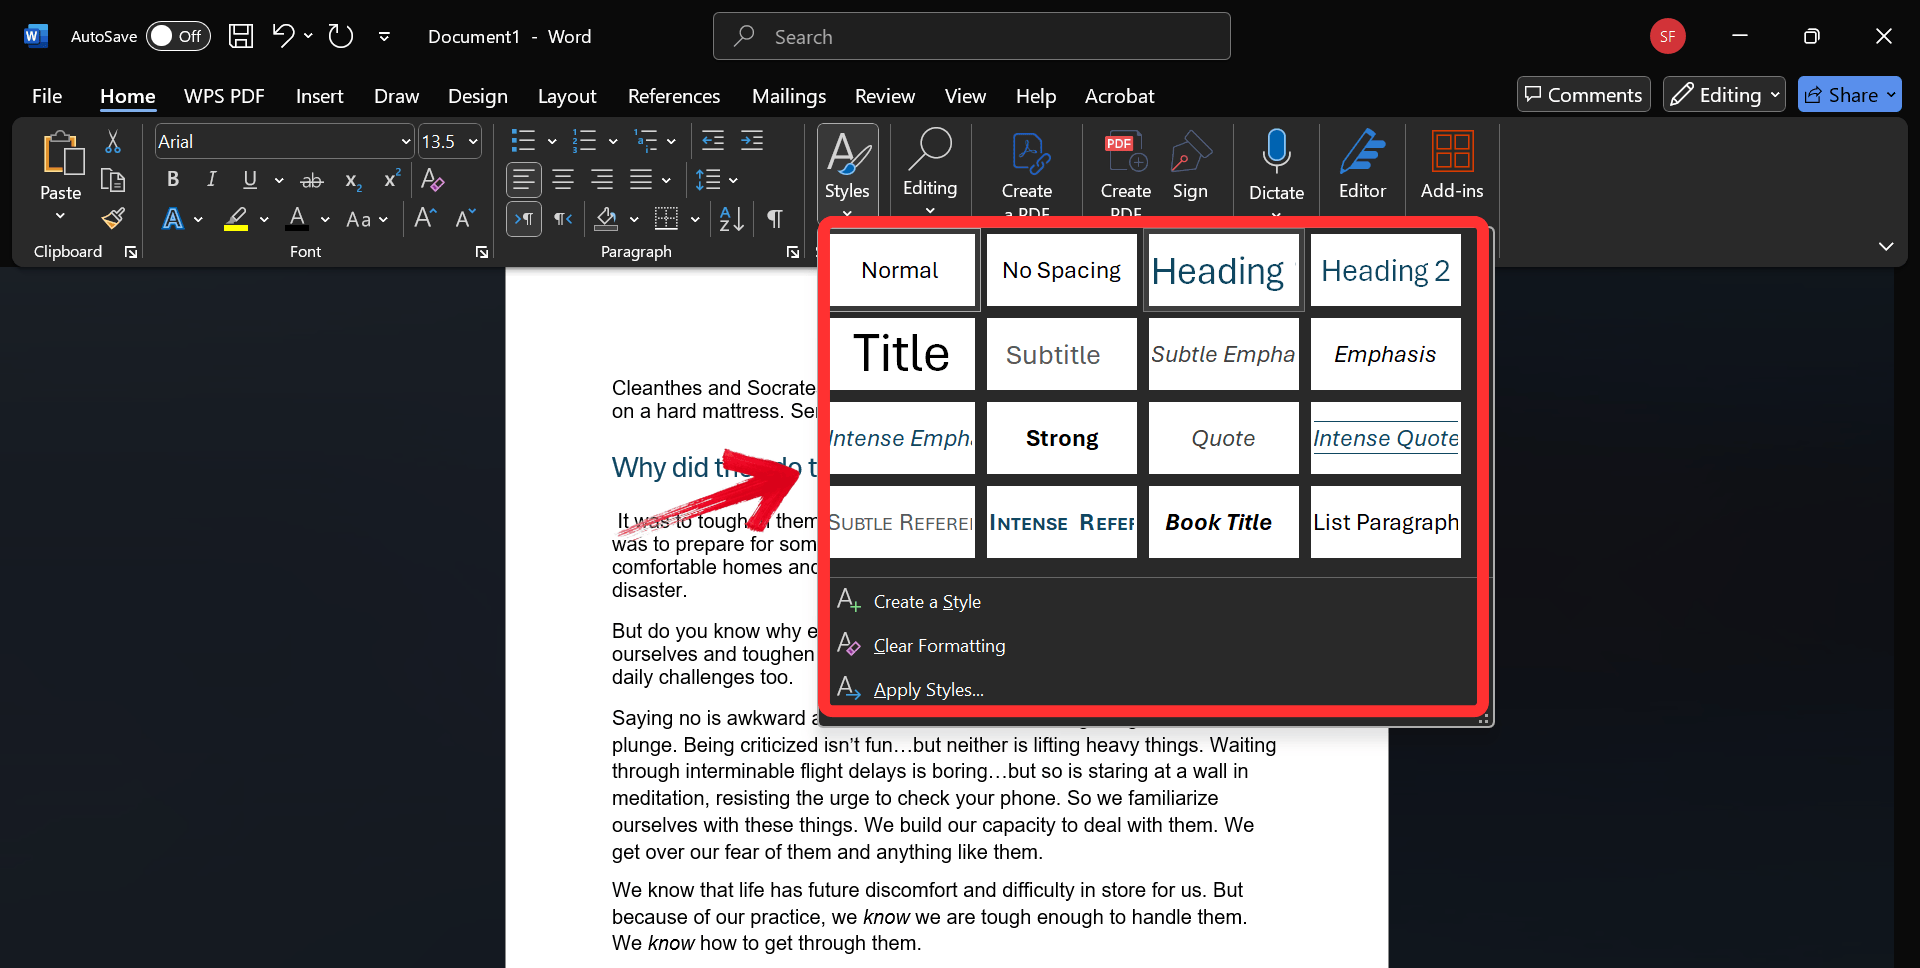Viewport: 1920px width, 968px height.
Task: Select Clear Formatting in Styles menu
Action: [939, 646]
